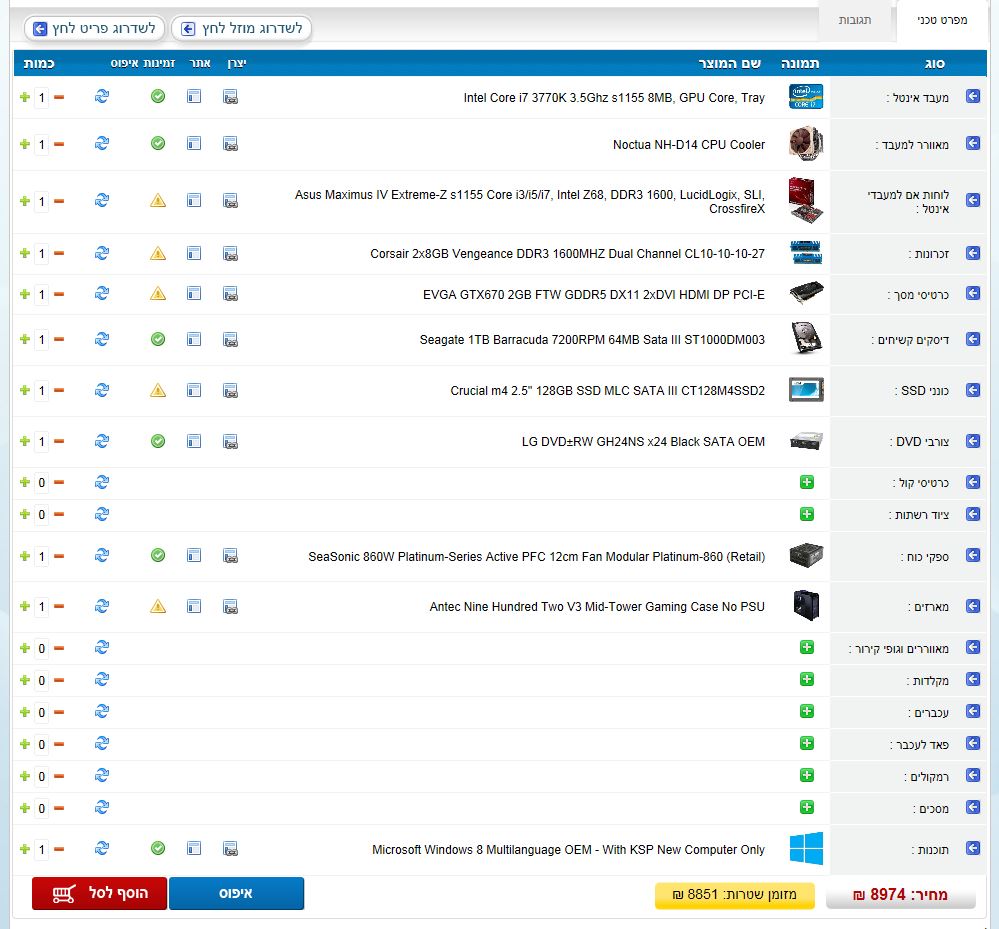Click green availability check for Seagate 1TB Barracuda
This screenshot has height=929, width=999.
pos(158,339)
